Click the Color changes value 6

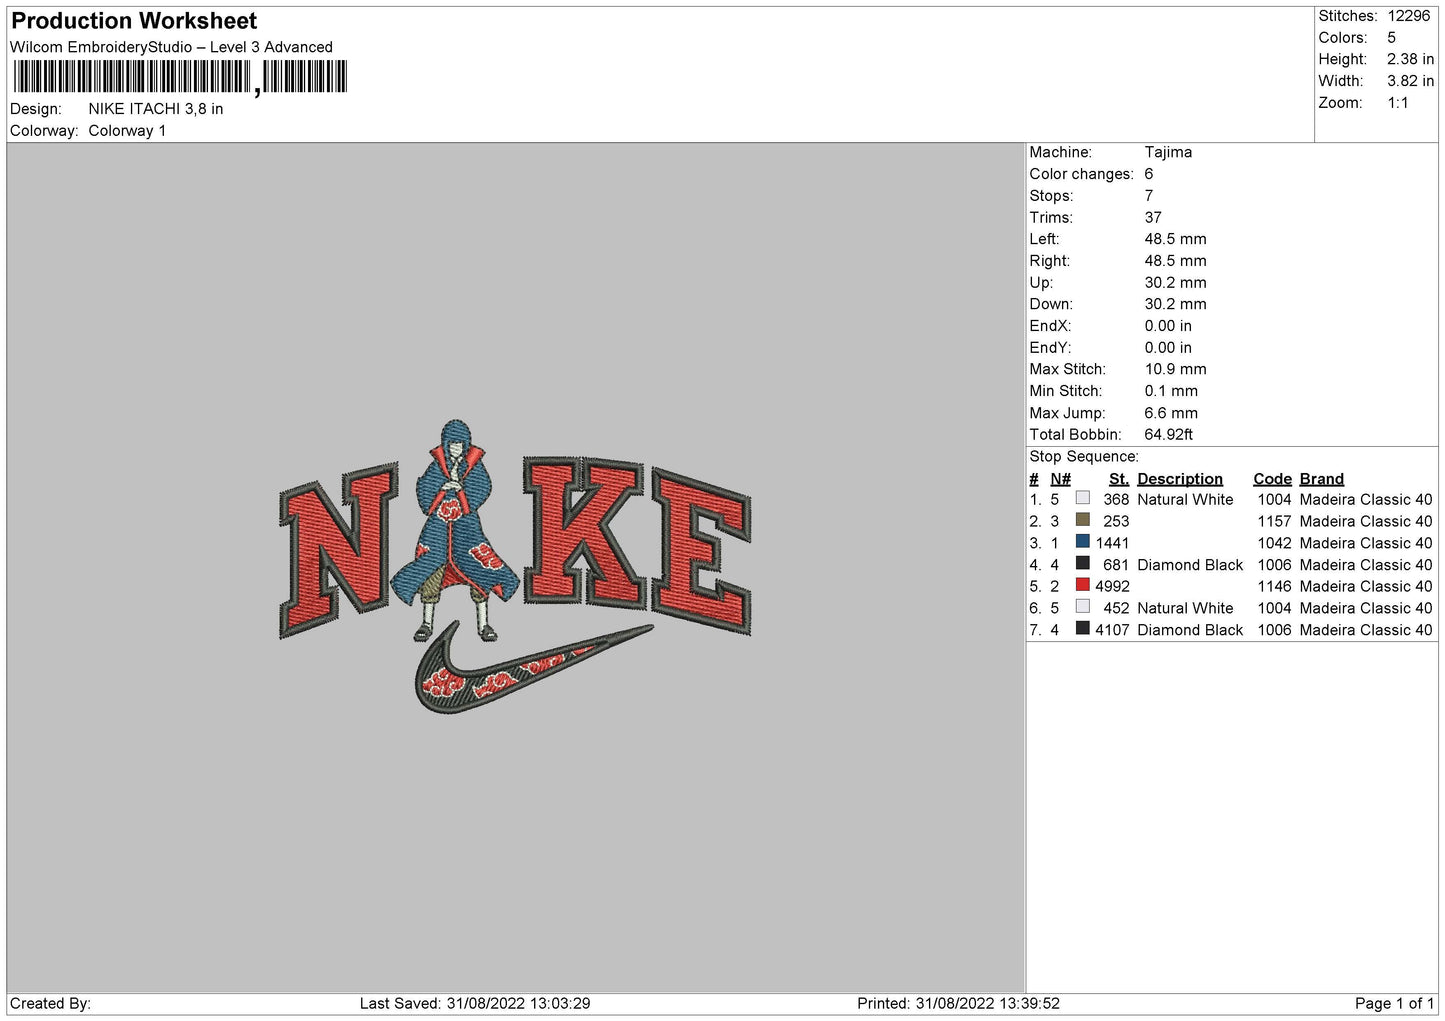click(1149, 174)
